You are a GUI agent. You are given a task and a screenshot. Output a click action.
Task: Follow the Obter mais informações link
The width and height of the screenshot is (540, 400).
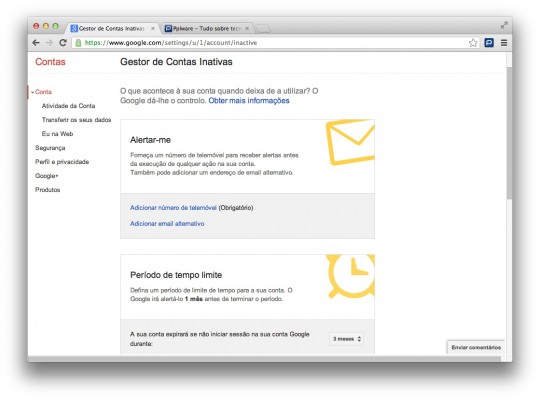pyautogui.click(x=249, y=101)
